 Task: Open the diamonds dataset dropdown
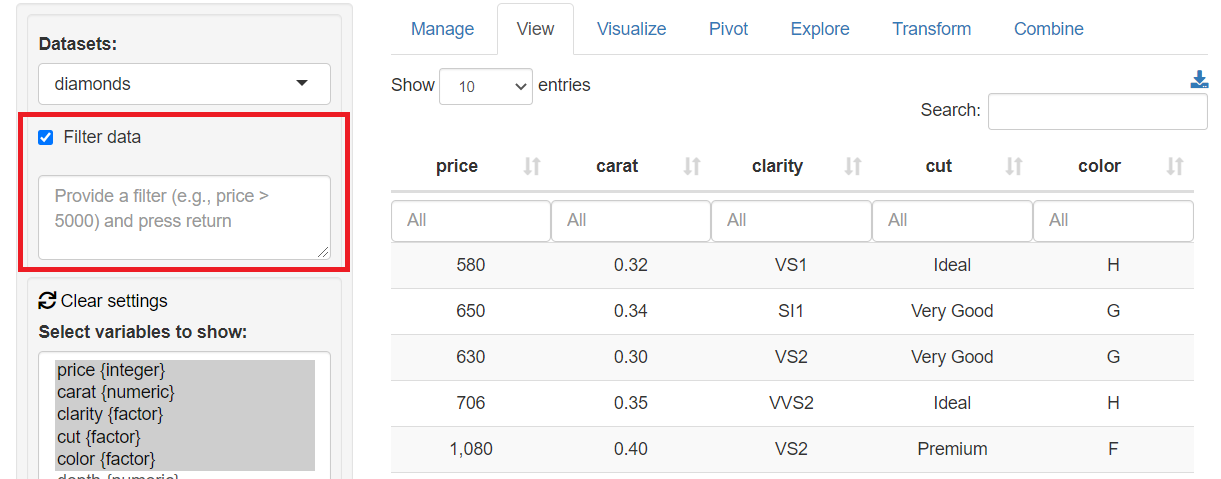click(x=184, y=84)
